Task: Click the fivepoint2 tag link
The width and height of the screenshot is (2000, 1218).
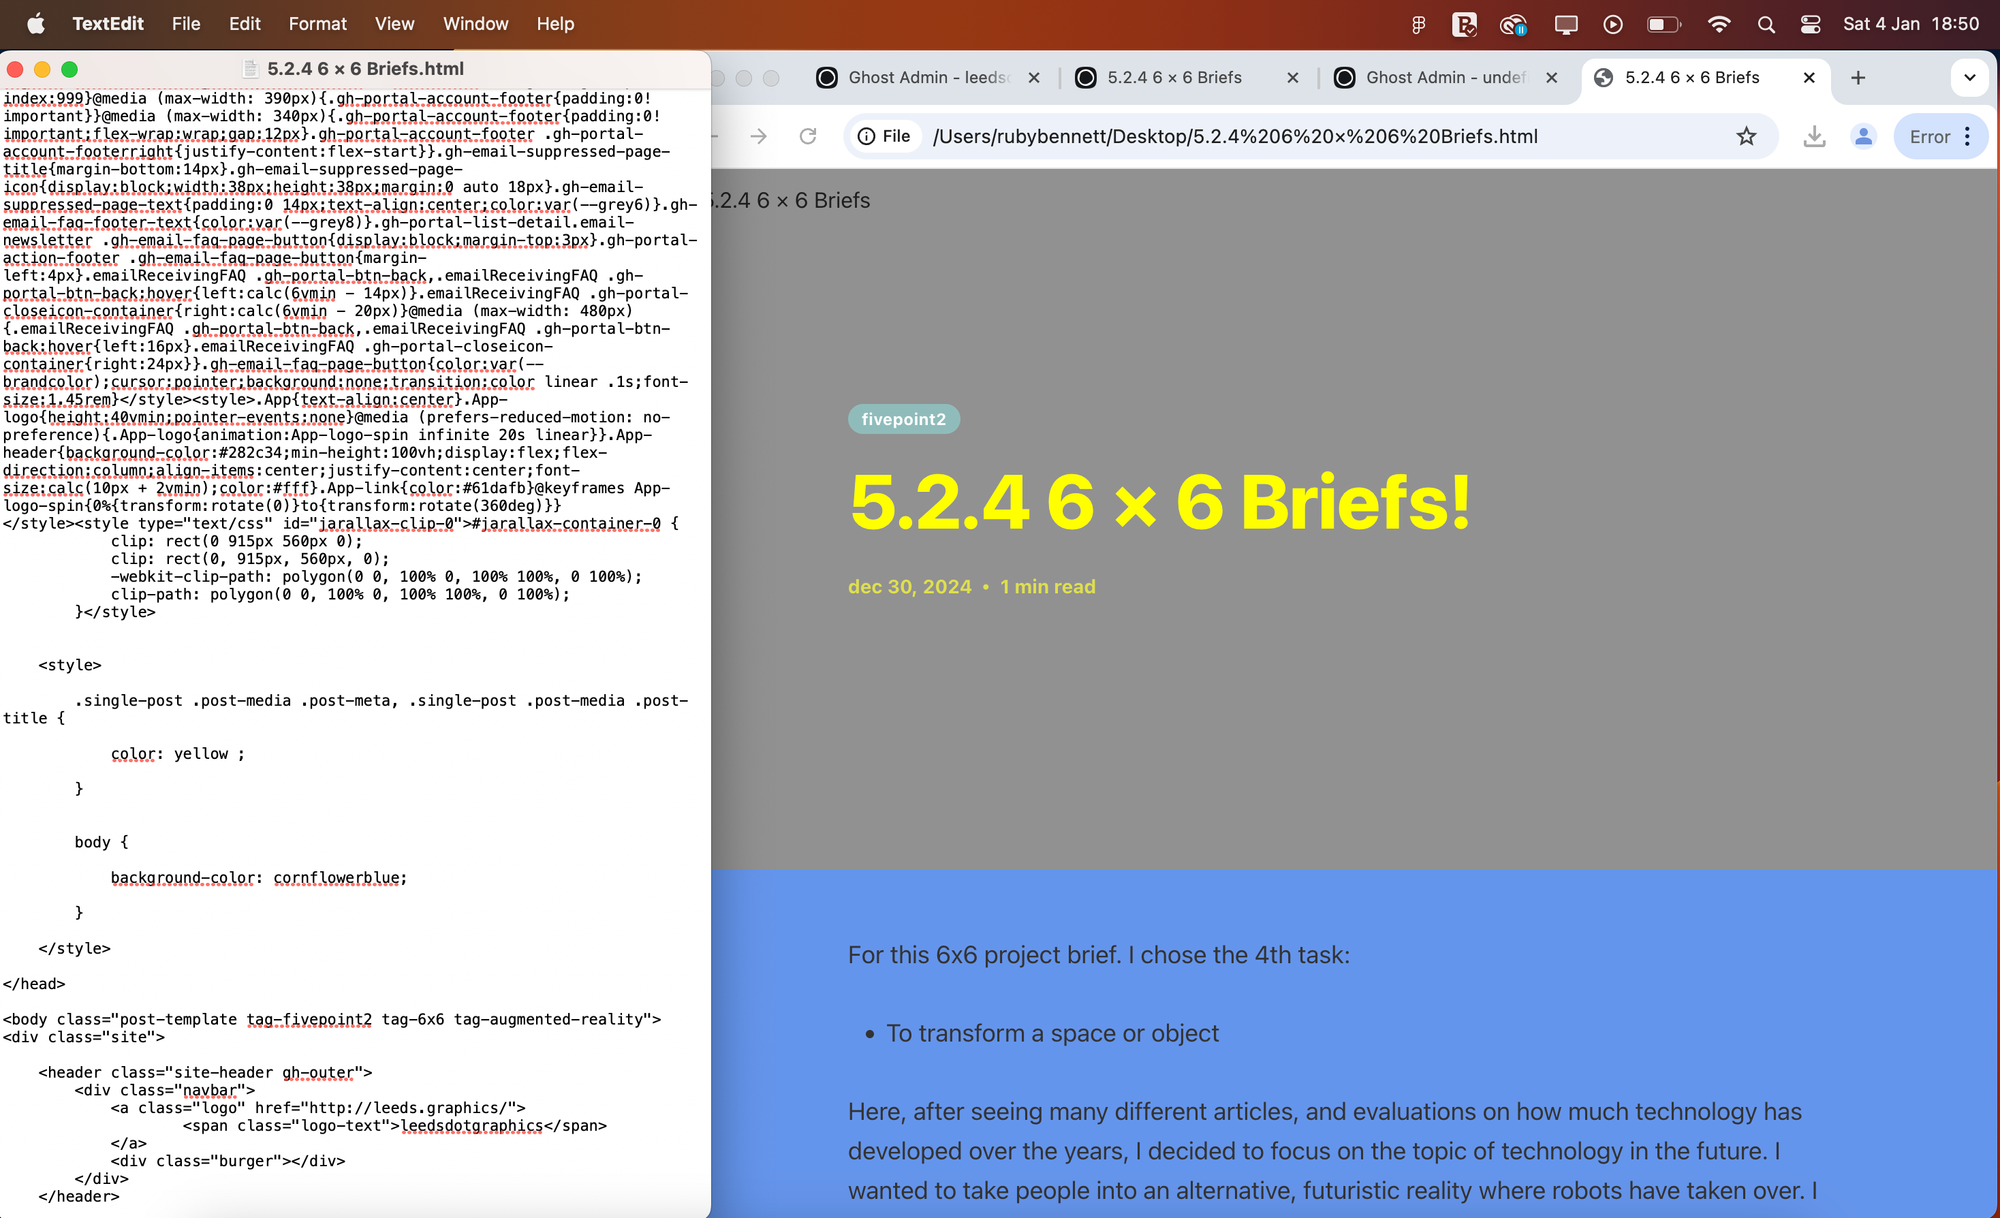Action: [x=903, y=419]
